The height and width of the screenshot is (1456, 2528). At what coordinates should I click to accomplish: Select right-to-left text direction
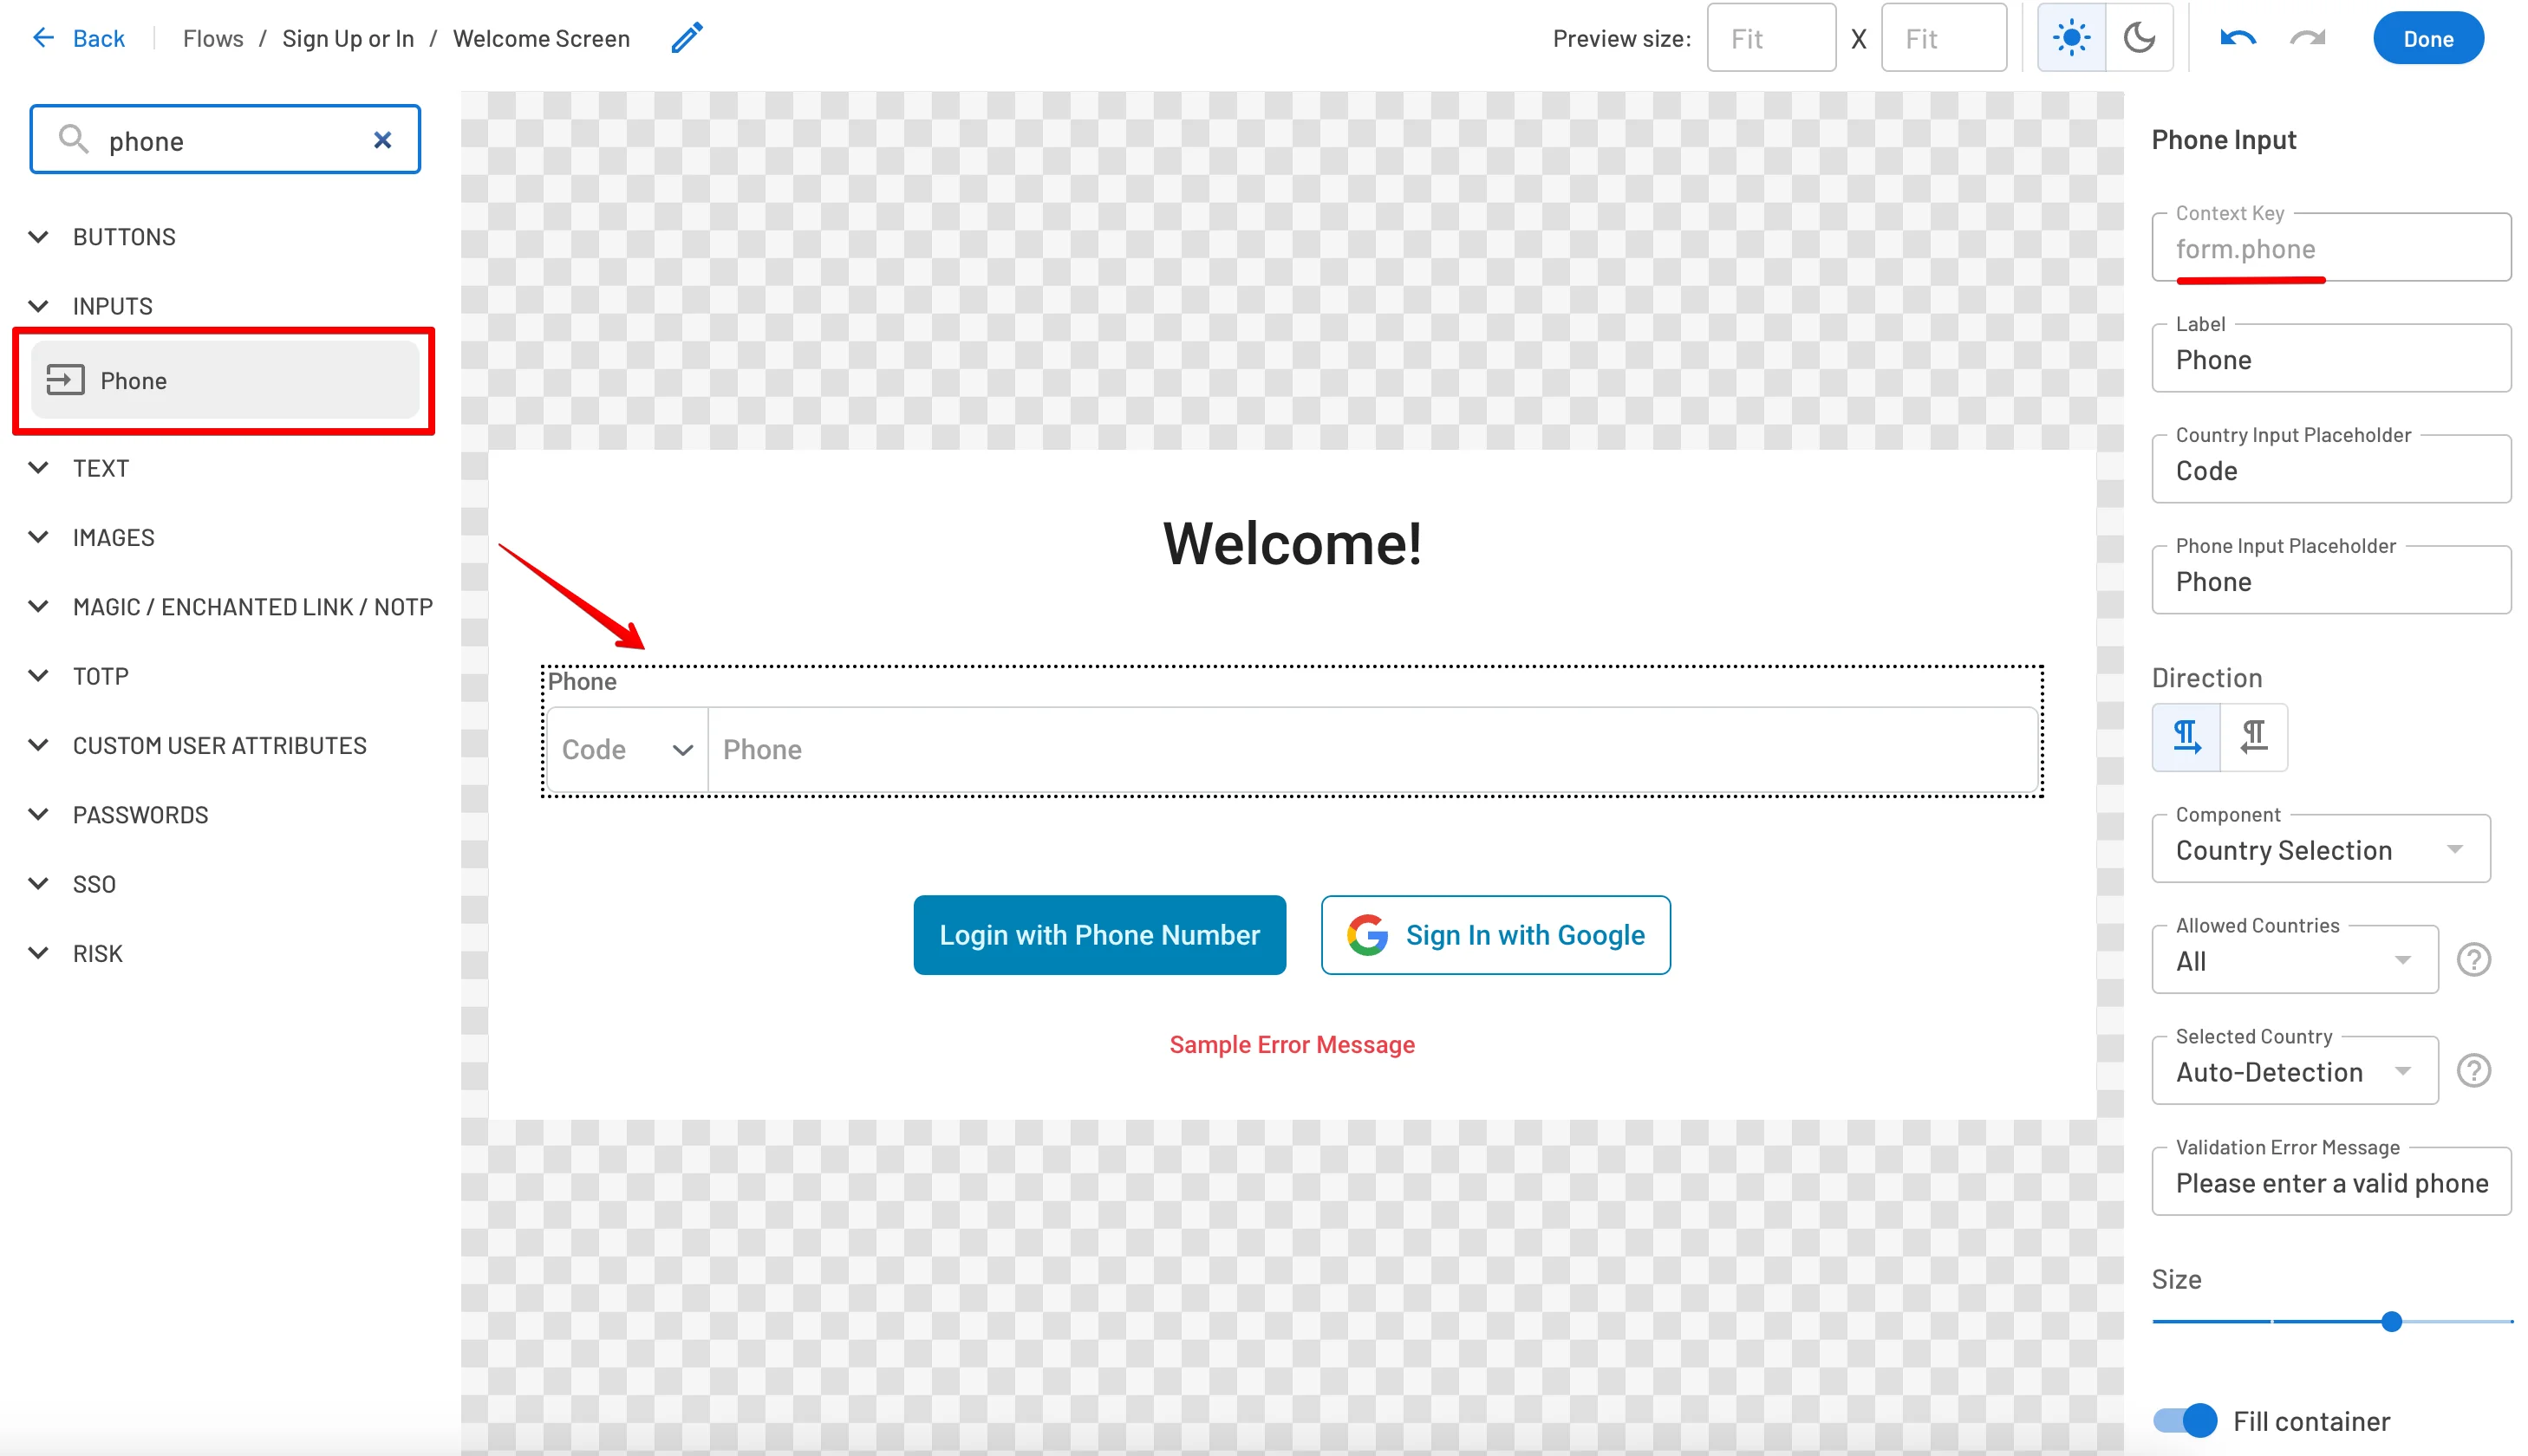(x=2253, y=737)
